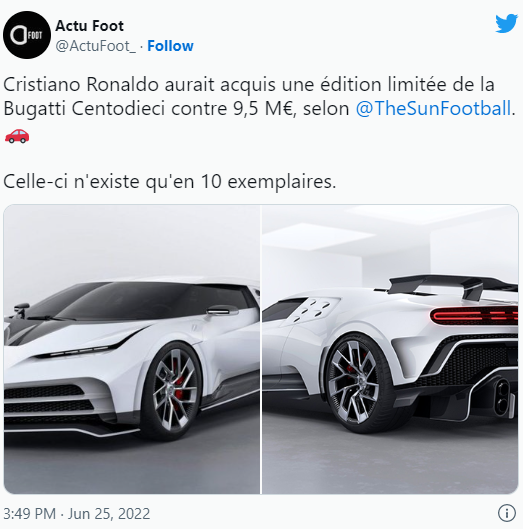
Task: Click the Actu Foot display name
Action: click(89, 26)
